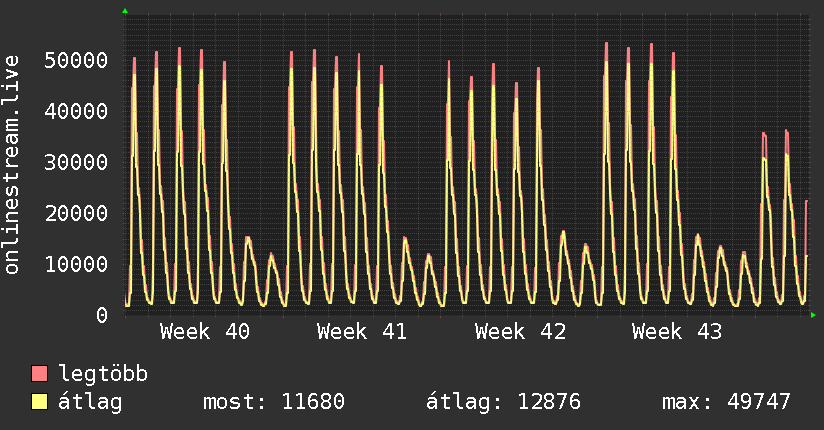
Task: Click the green arrow ending the x-axis
Action: [813, 315]
